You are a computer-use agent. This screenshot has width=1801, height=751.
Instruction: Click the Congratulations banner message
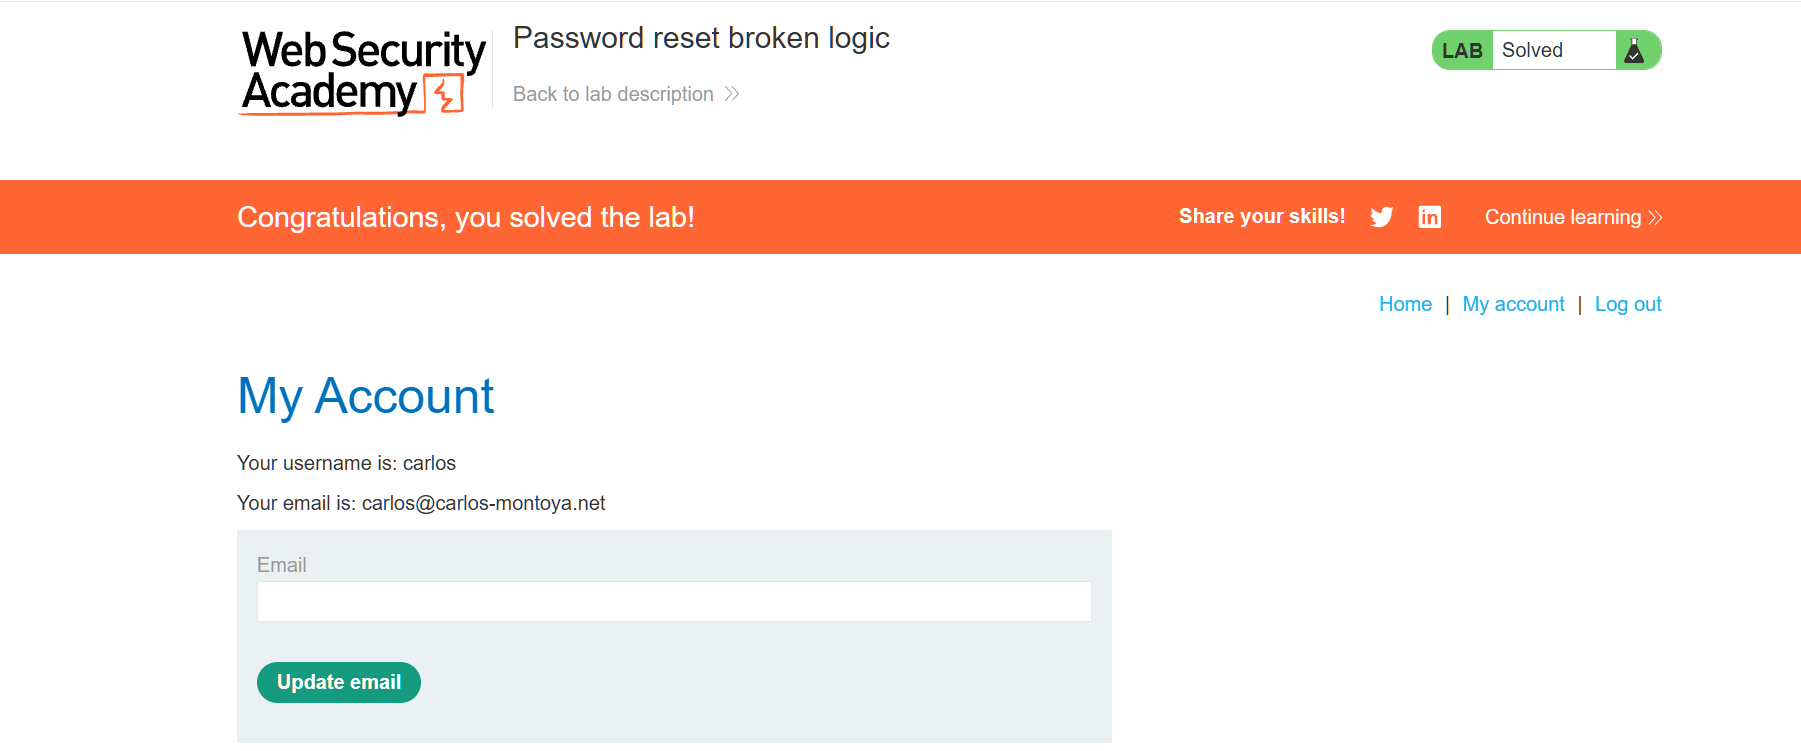[466, 217]
